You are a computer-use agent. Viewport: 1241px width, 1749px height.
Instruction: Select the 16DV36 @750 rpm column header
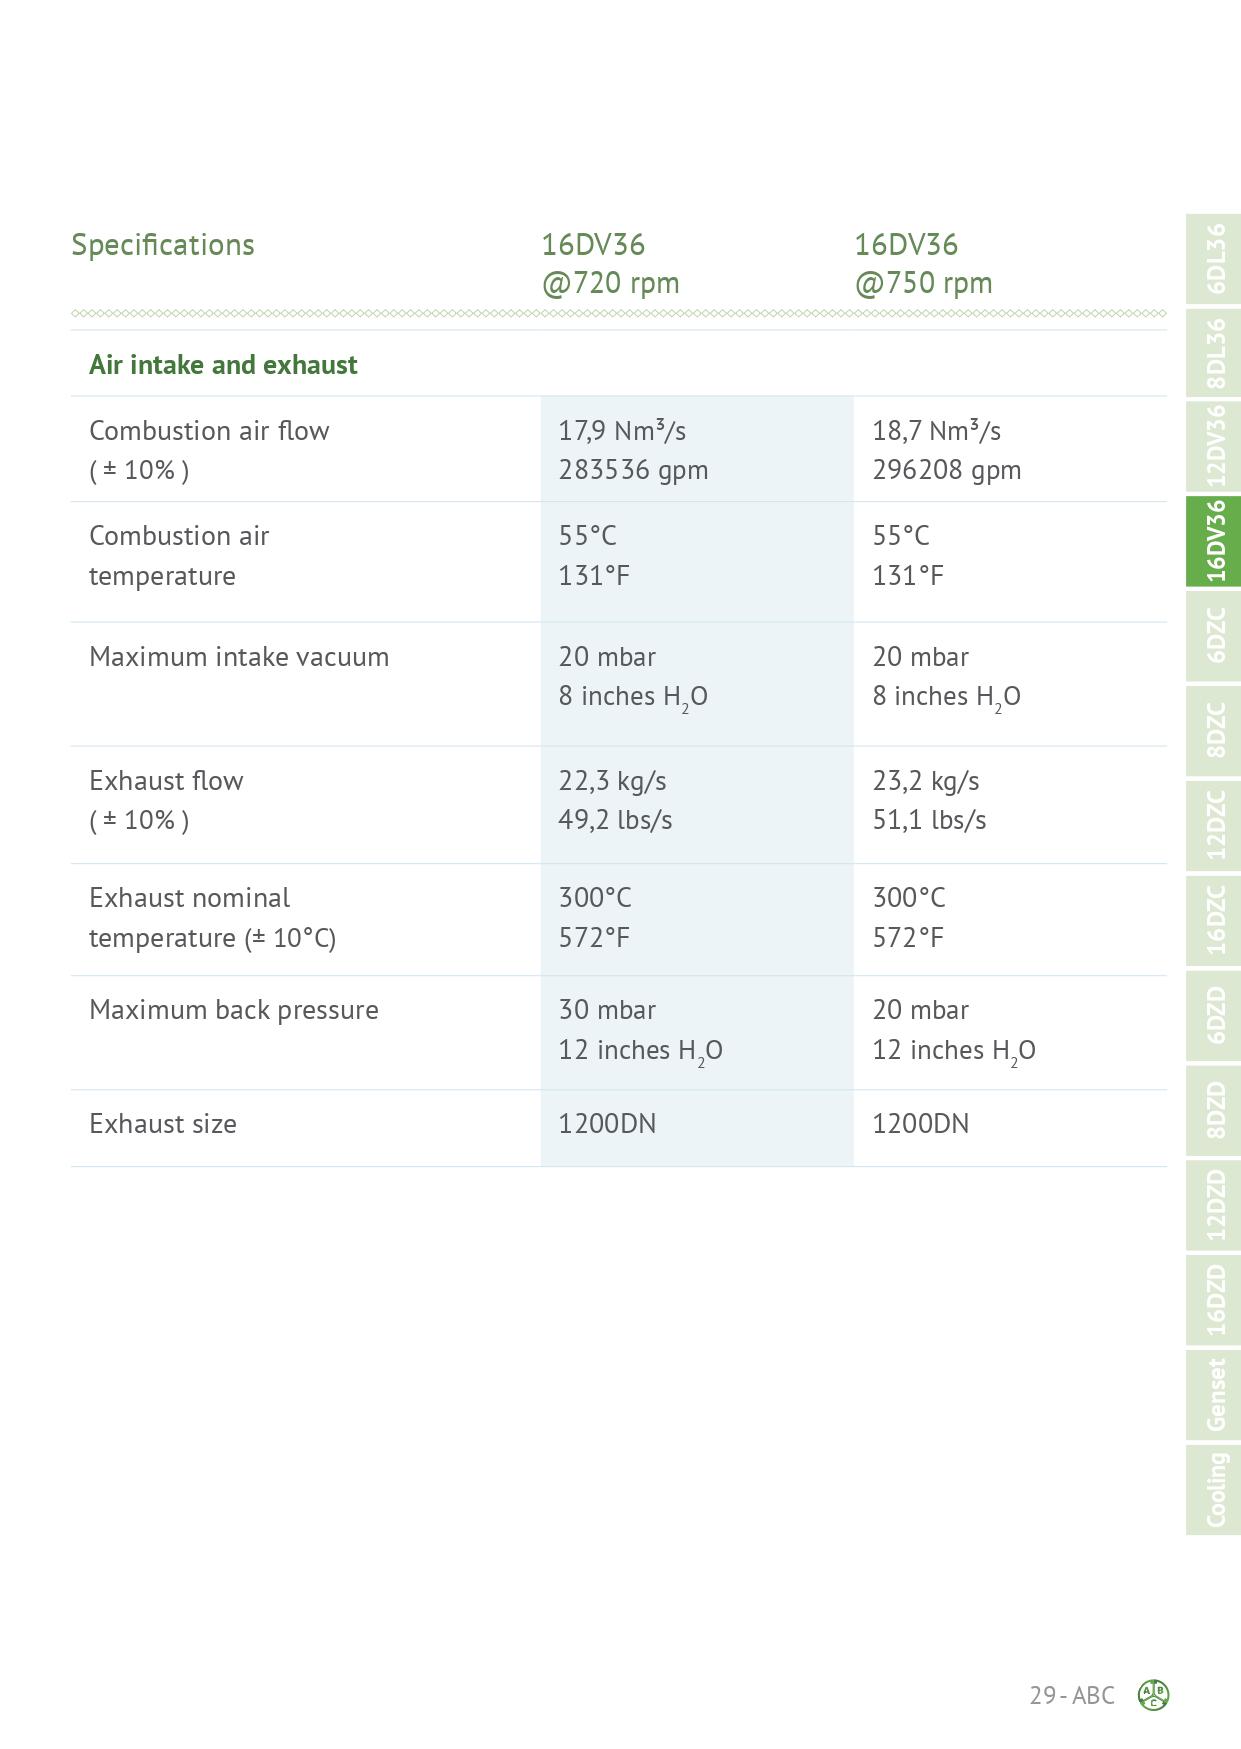coord(923,264)
